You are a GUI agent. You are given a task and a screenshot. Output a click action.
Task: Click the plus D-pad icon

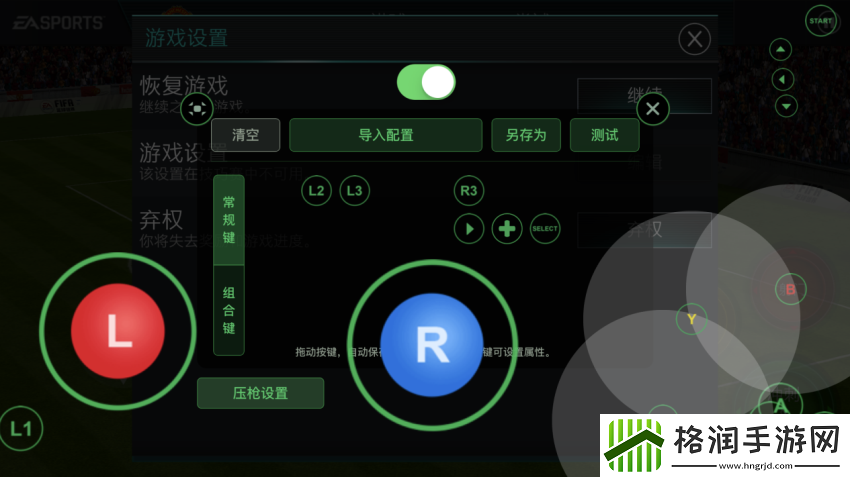(507, 229)
